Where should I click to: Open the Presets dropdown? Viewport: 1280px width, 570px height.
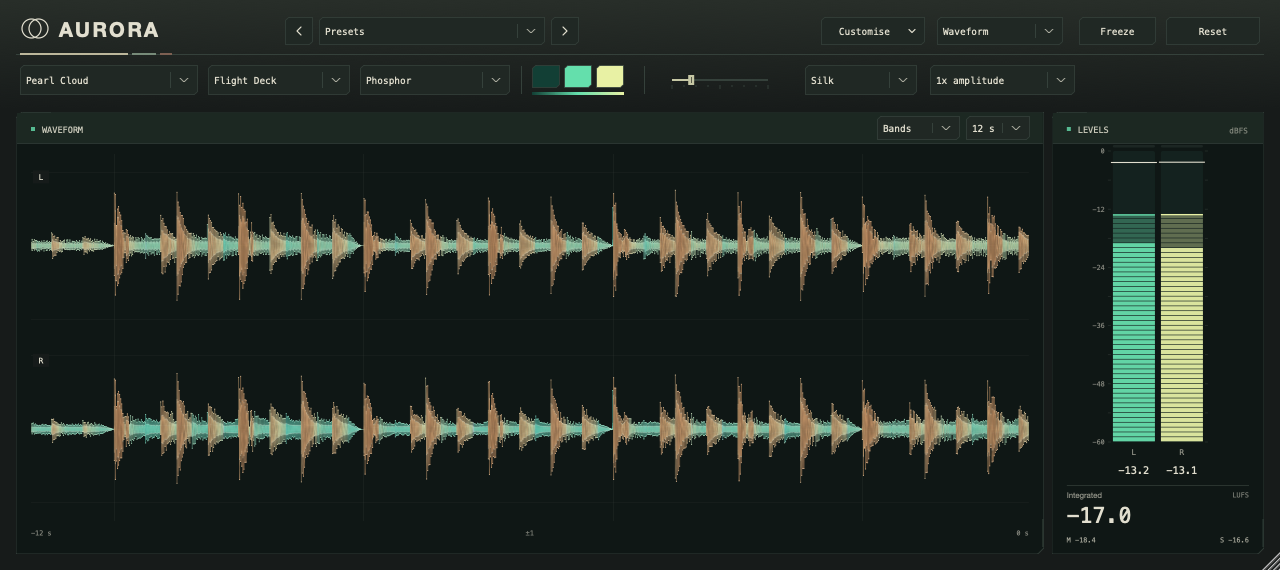(x=432, y=31)
